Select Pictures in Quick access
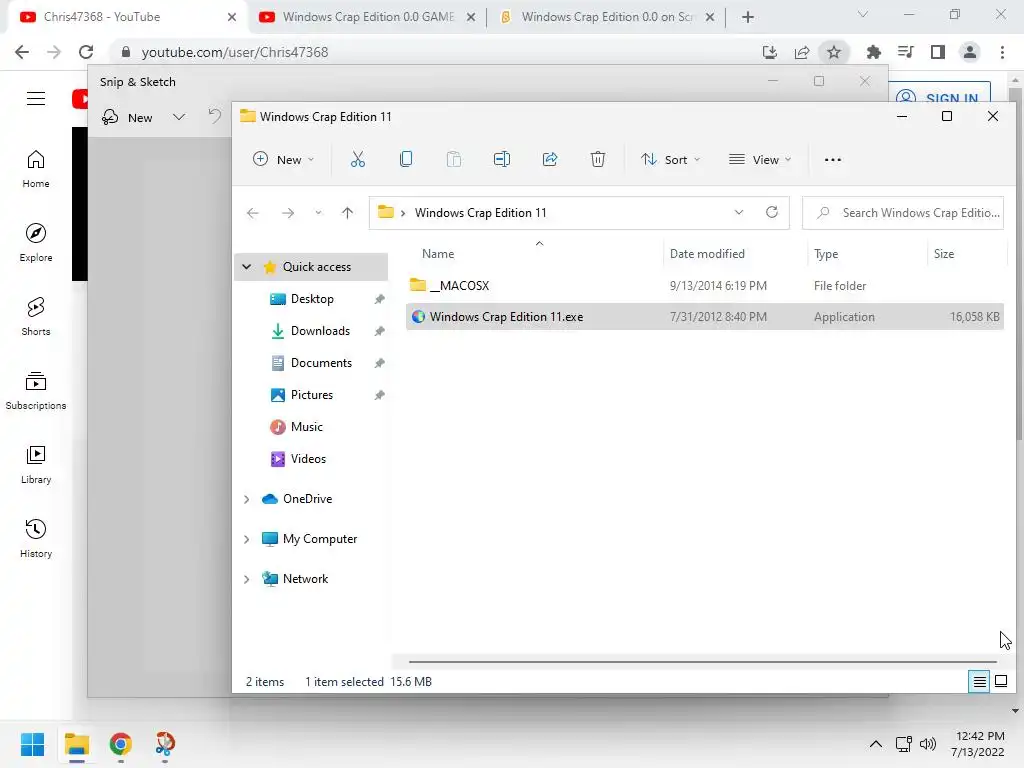 tap(312, 394)
